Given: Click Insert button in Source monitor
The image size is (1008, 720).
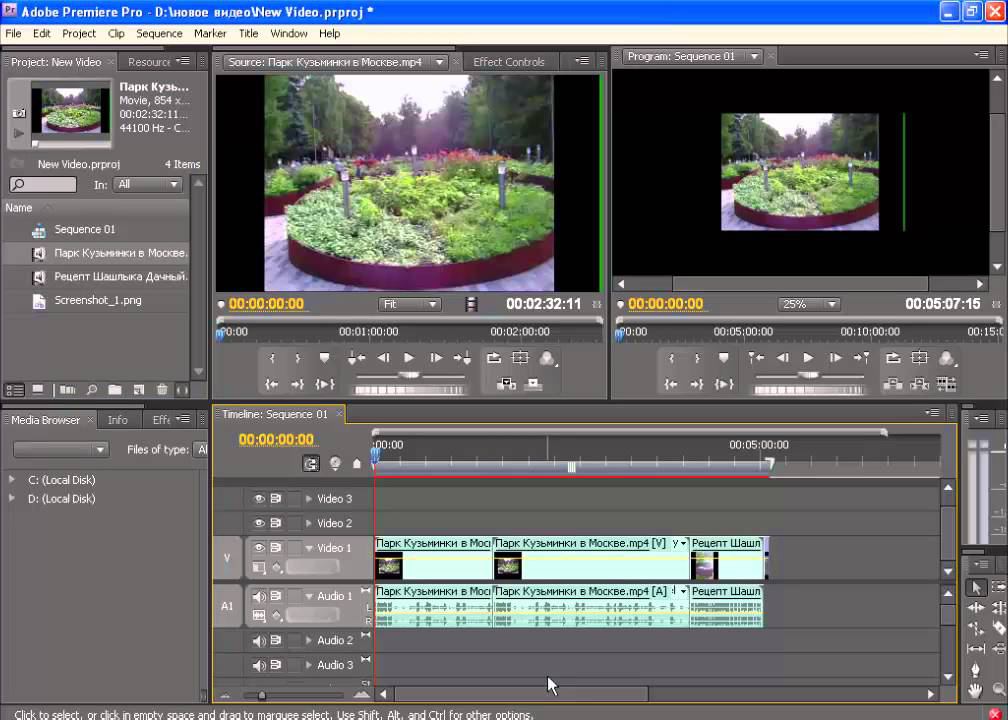Looking at the screenshot, I should [507, 384].
